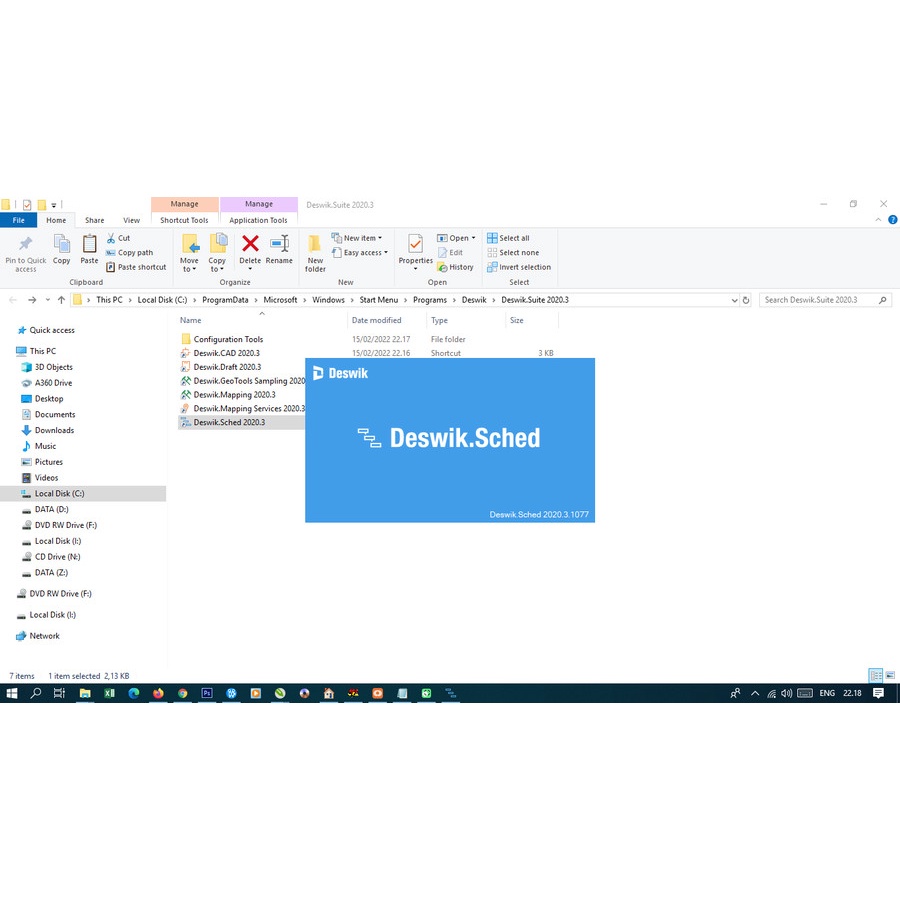Select Quick access in navigation pane
This screenshot has height=900, width=900.
[52, 331]
